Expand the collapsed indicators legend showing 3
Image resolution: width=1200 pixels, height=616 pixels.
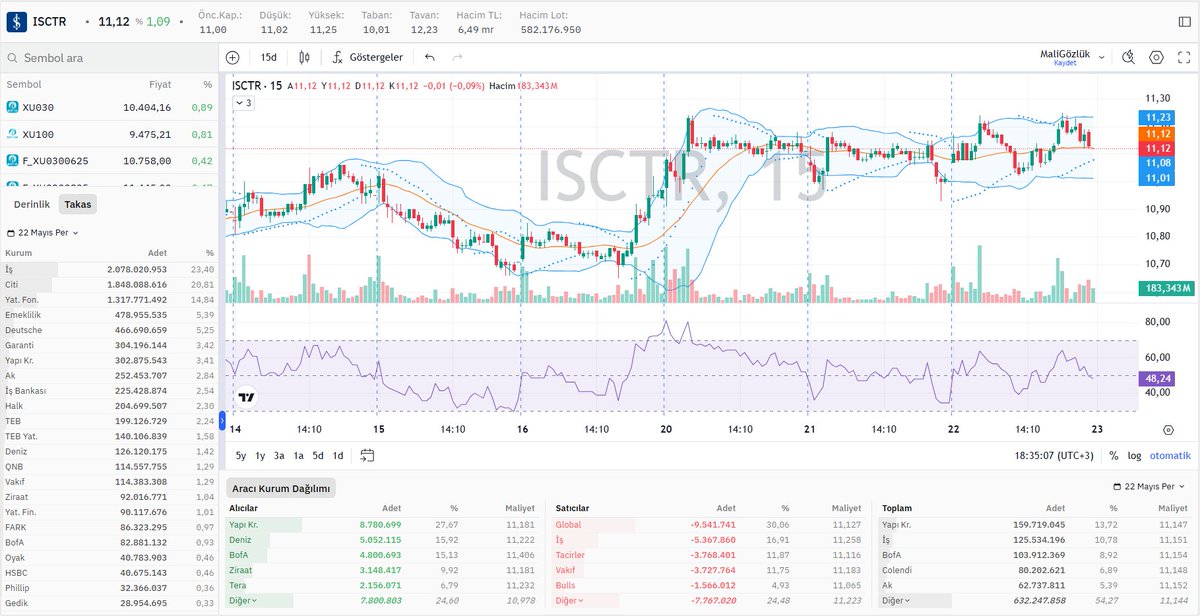pyautogui.click(x=243, y=103)
